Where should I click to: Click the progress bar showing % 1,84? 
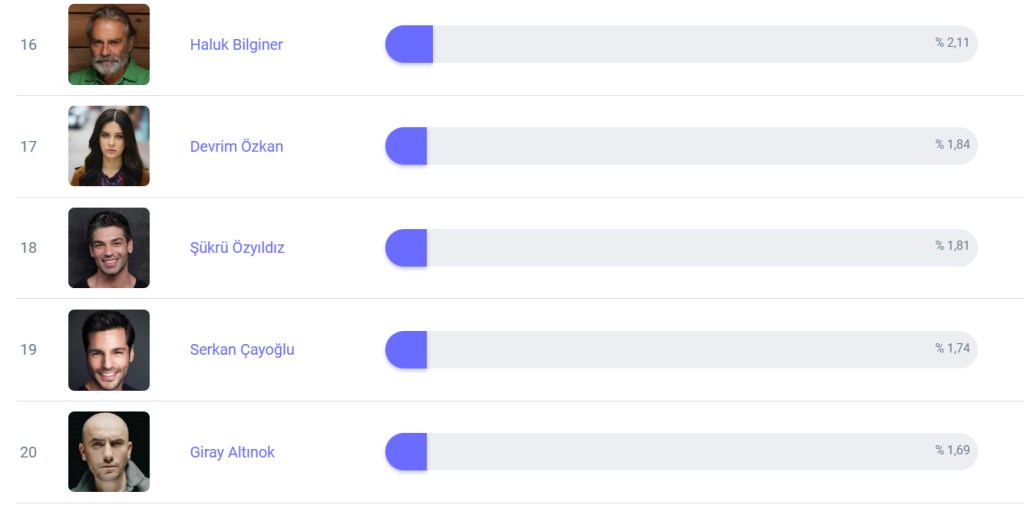pos(680,146)
